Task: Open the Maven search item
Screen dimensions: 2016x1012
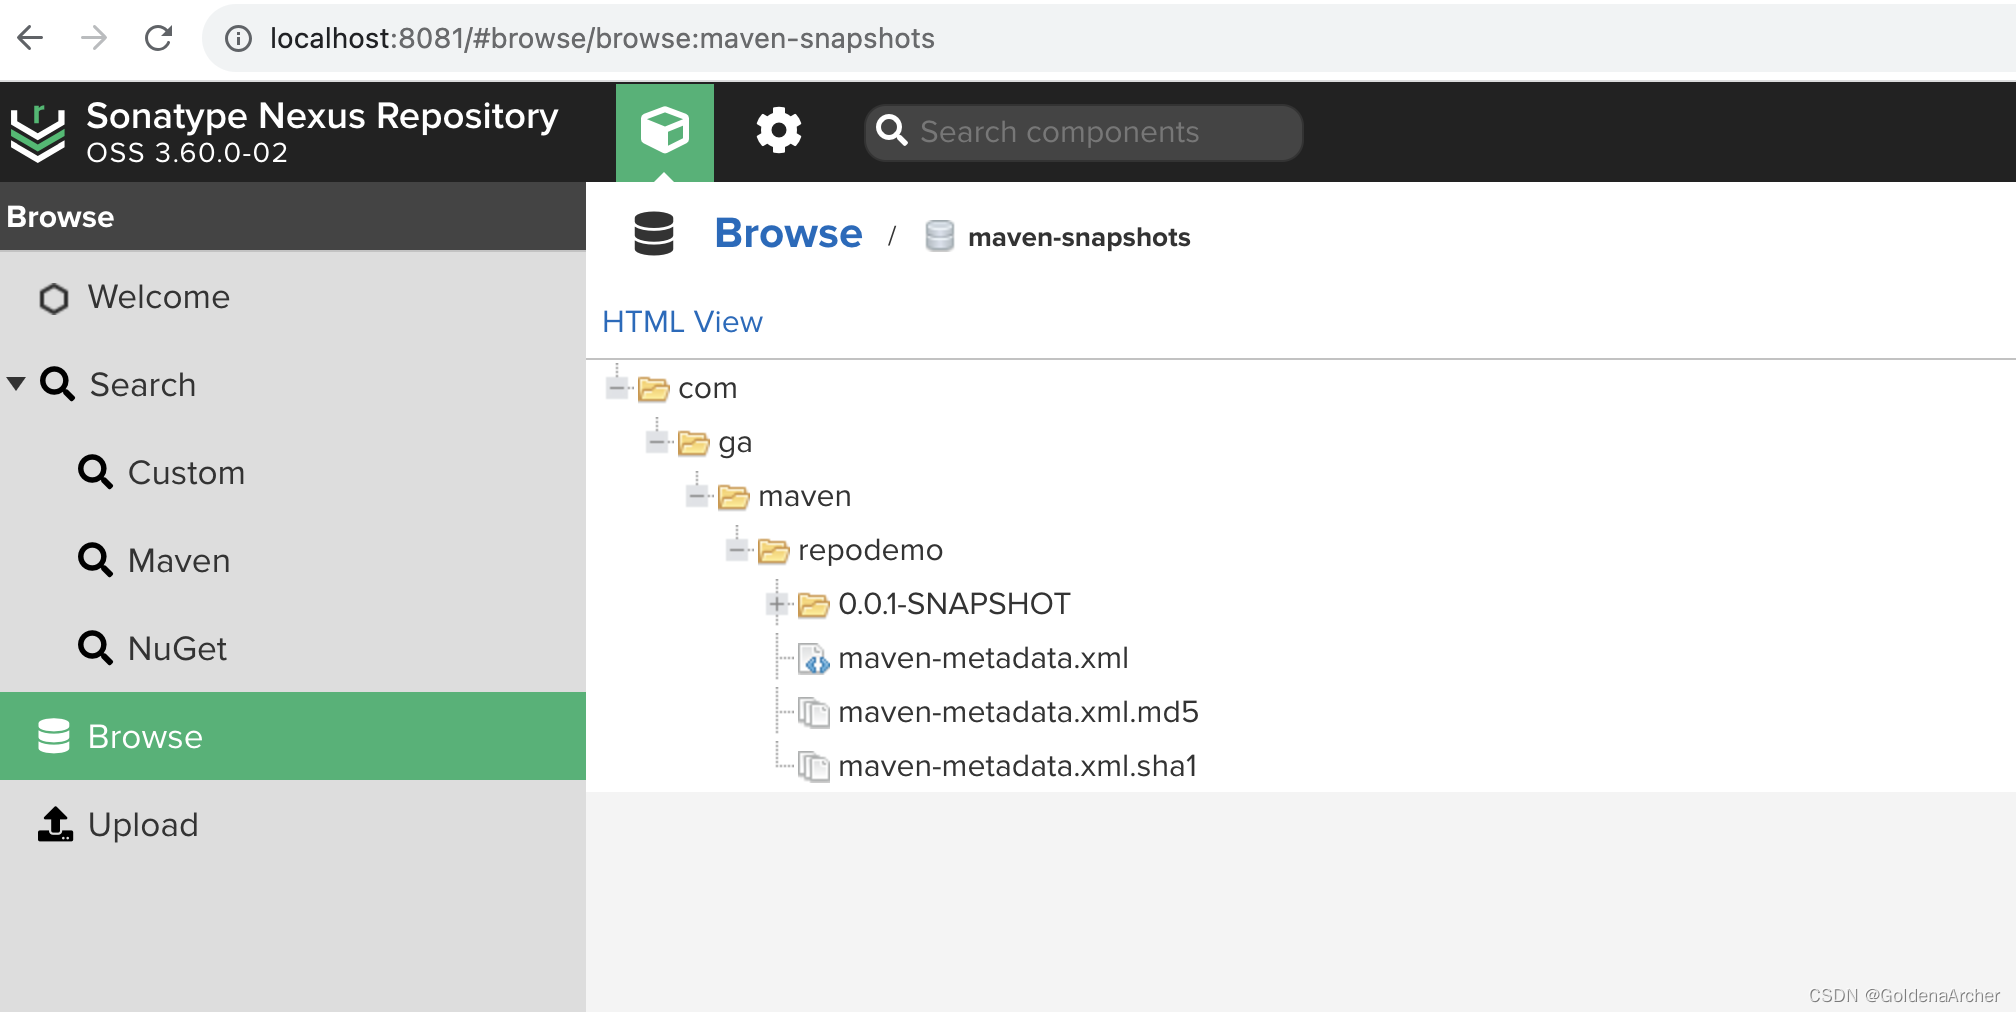Action: tap(293, 561)
